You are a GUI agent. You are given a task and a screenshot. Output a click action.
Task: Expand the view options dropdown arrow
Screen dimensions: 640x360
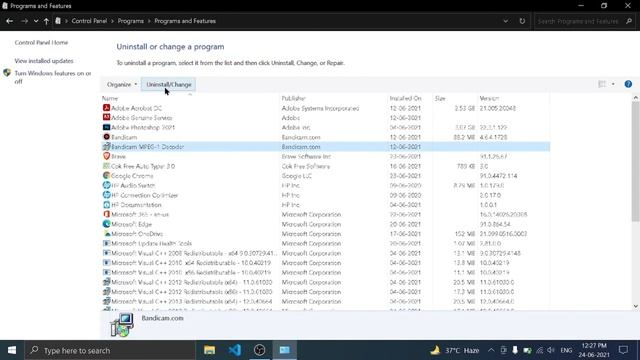click(613, 84)
